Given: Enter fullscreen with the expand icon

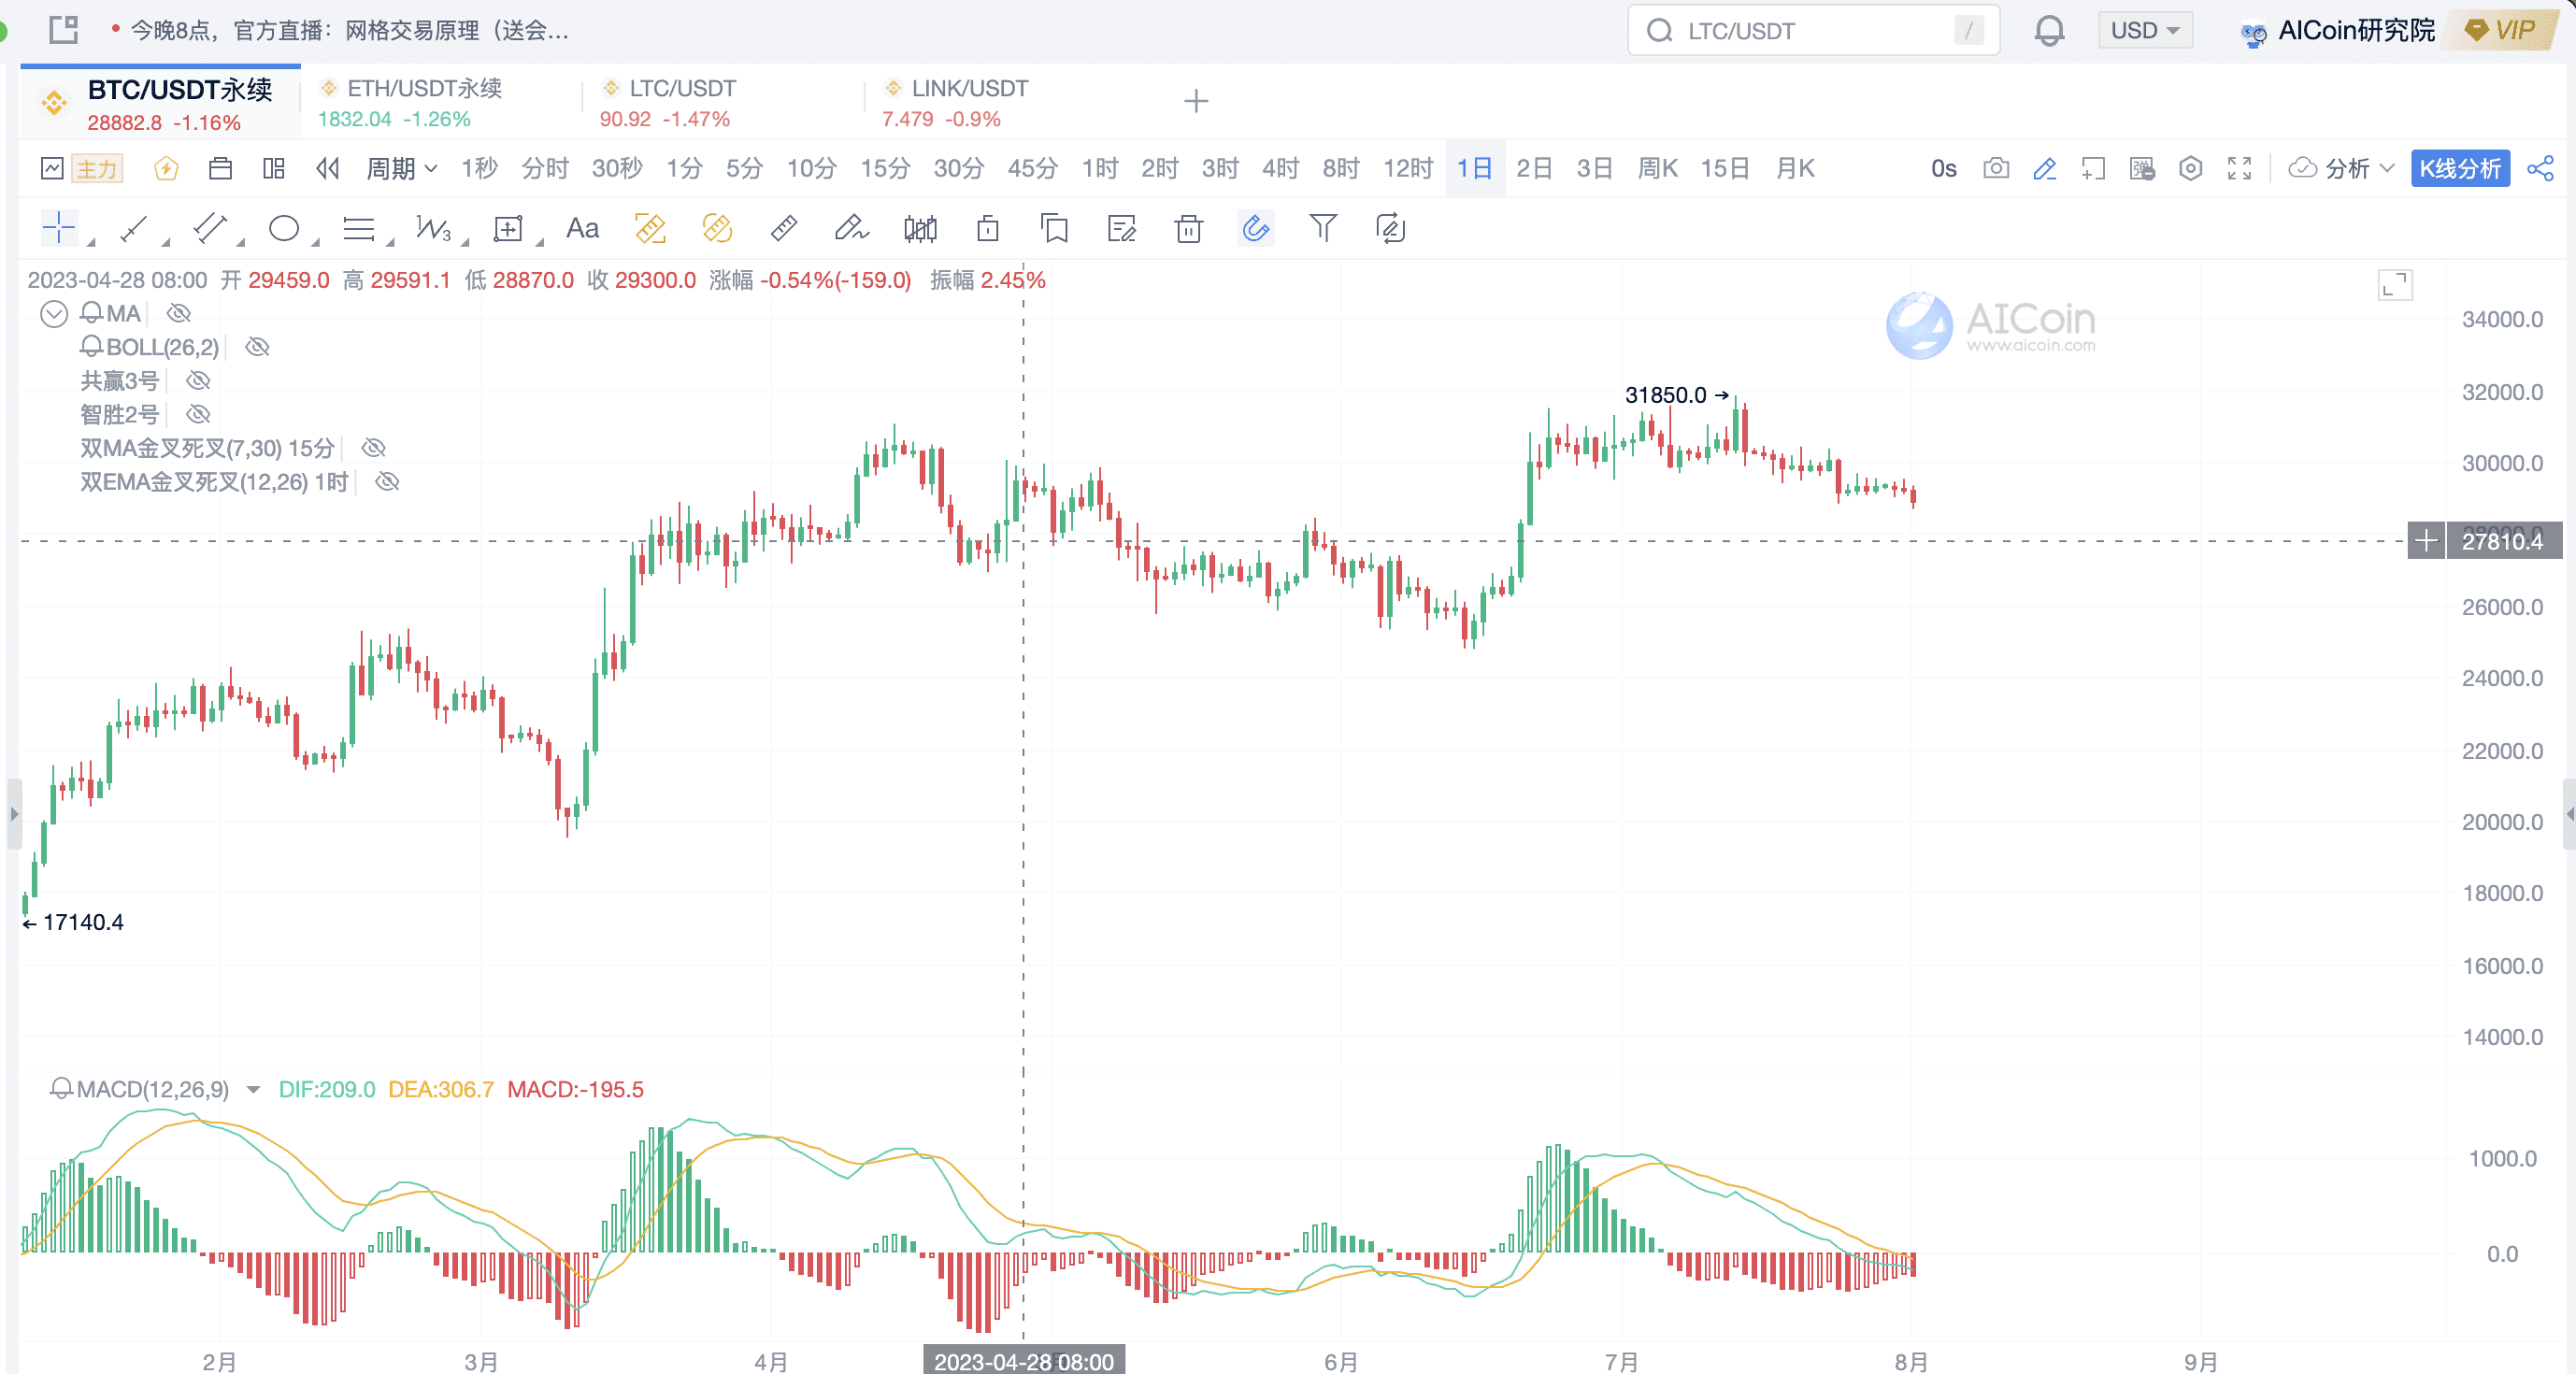Looking at the screenshot, I should click(2239, 168).
